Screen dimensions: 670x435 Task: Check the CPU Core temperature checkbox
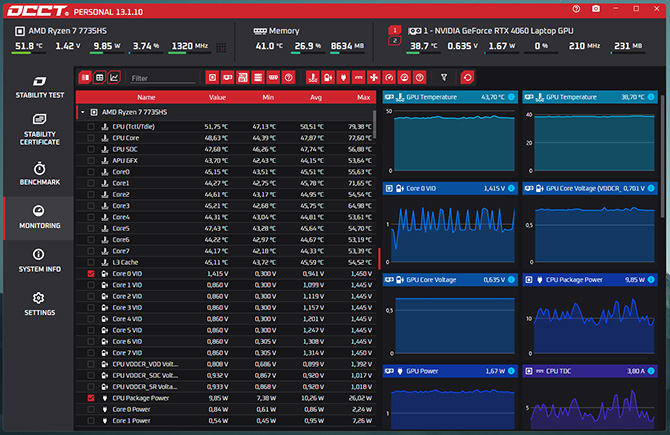pos(91,138)
